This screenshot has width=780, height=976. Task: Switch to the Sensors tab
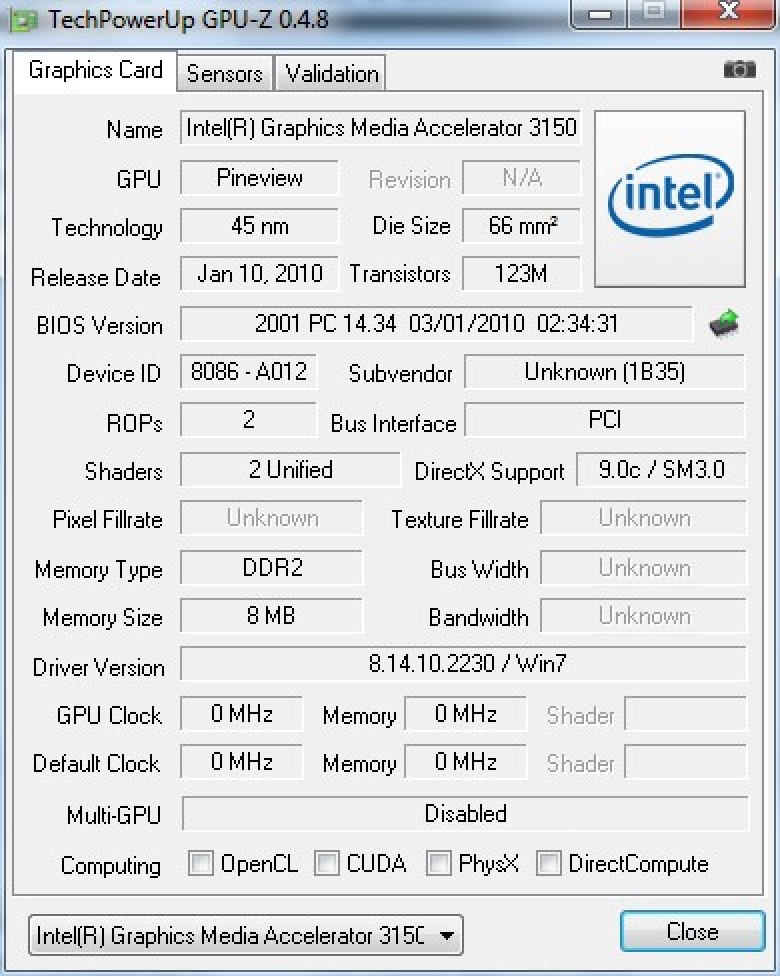(224, 73)
